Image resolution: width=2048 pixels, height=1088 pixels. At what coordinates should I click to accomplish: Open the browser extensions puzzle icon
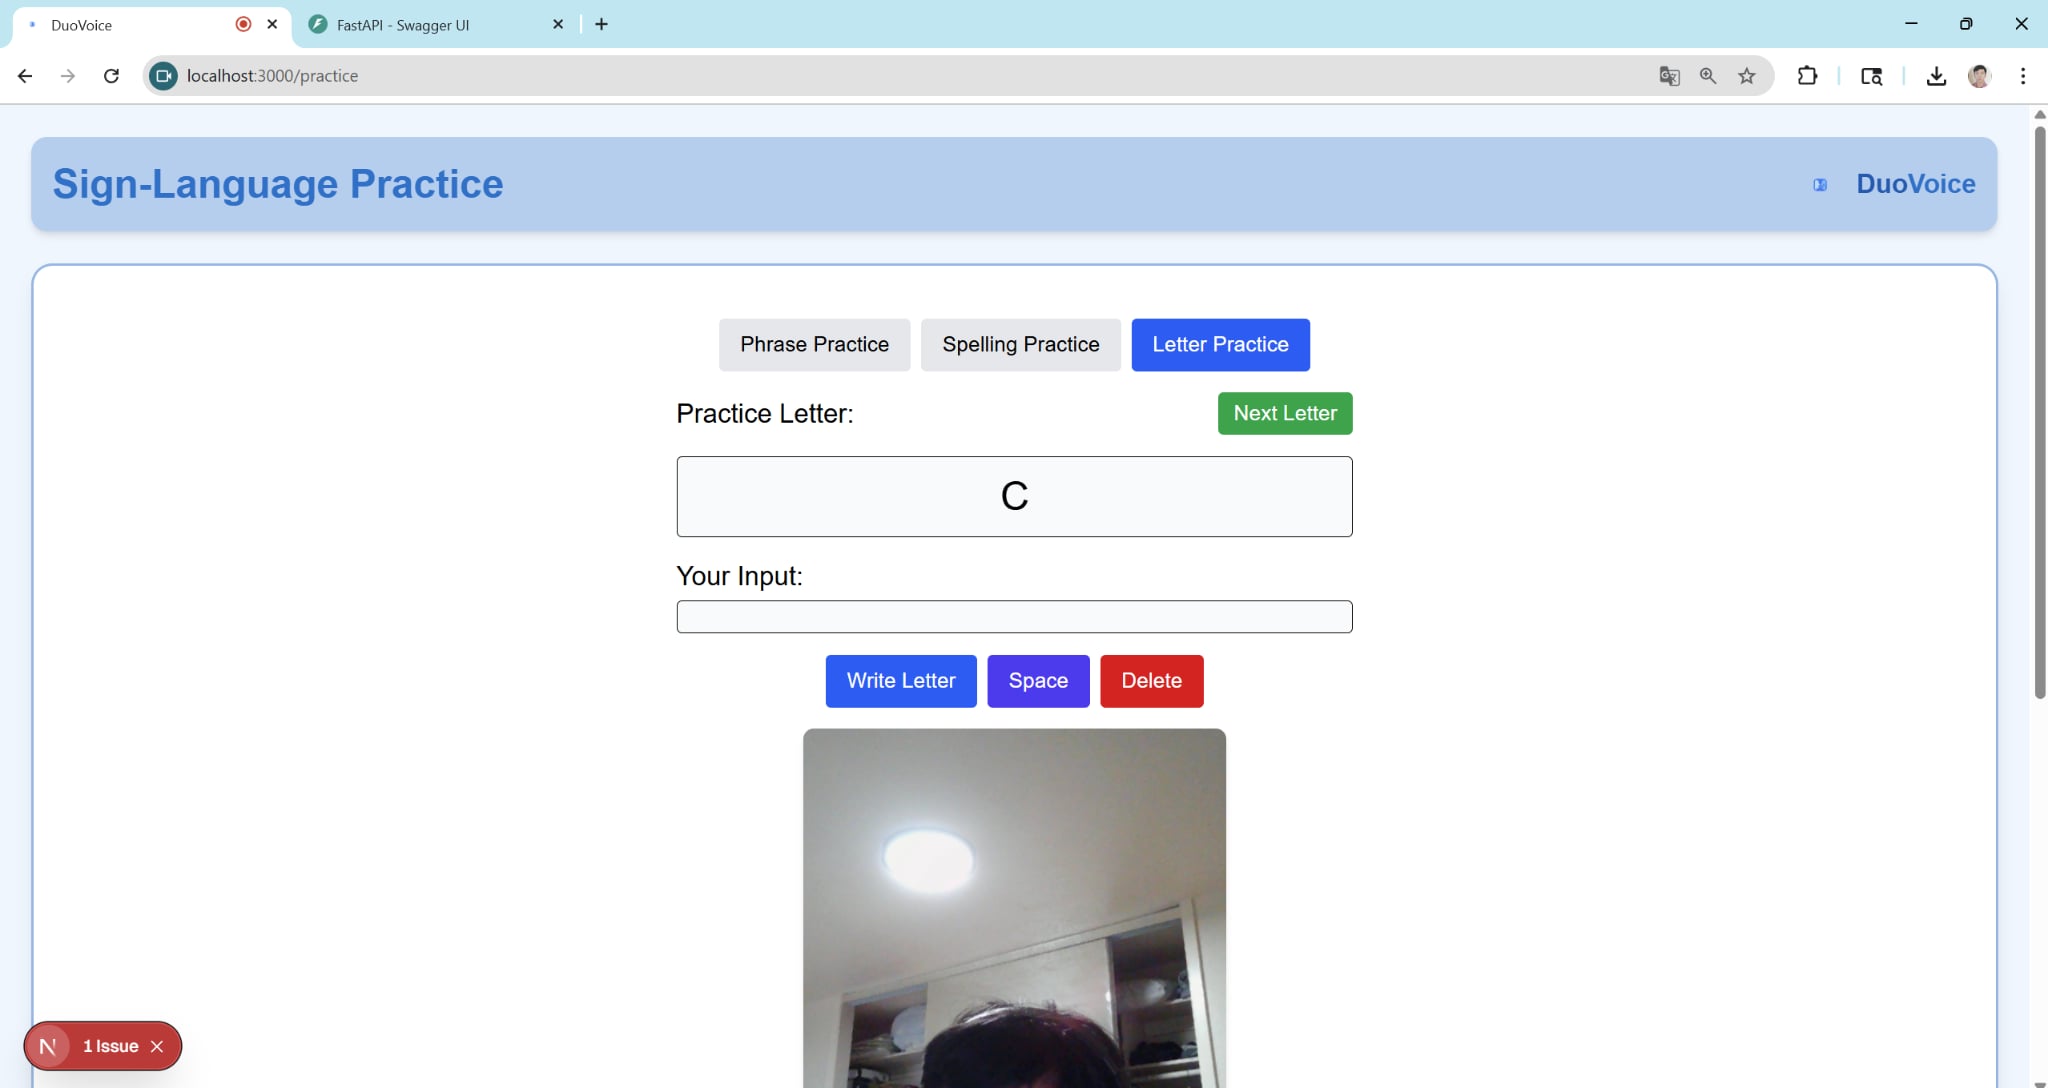point(1807,76)
